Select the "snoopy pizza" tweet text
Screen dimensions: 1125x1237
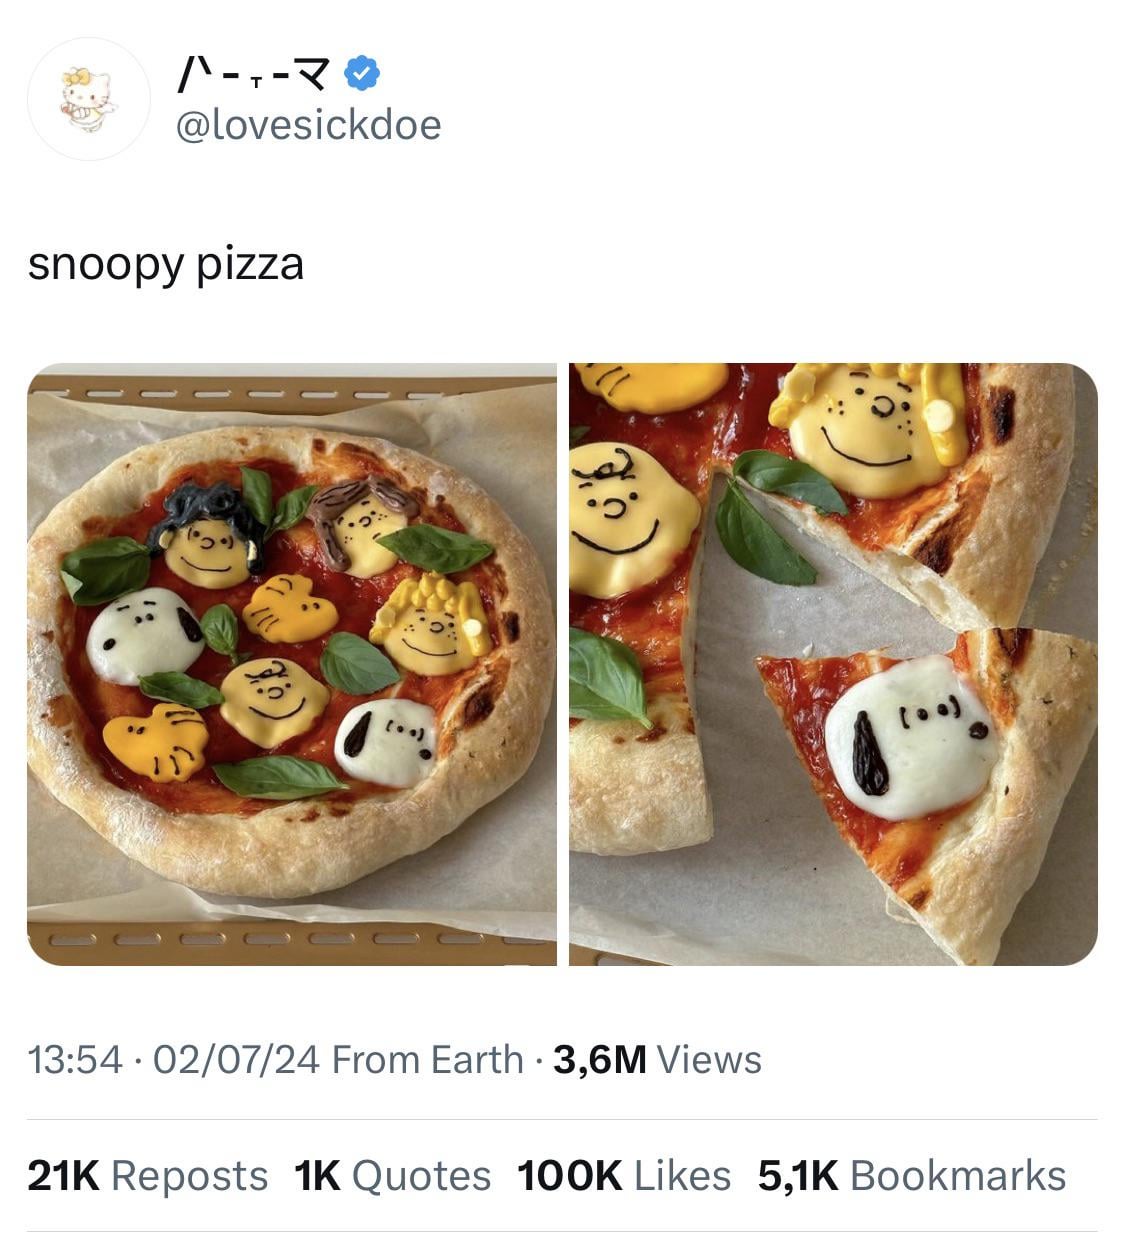tap(166, 264)
